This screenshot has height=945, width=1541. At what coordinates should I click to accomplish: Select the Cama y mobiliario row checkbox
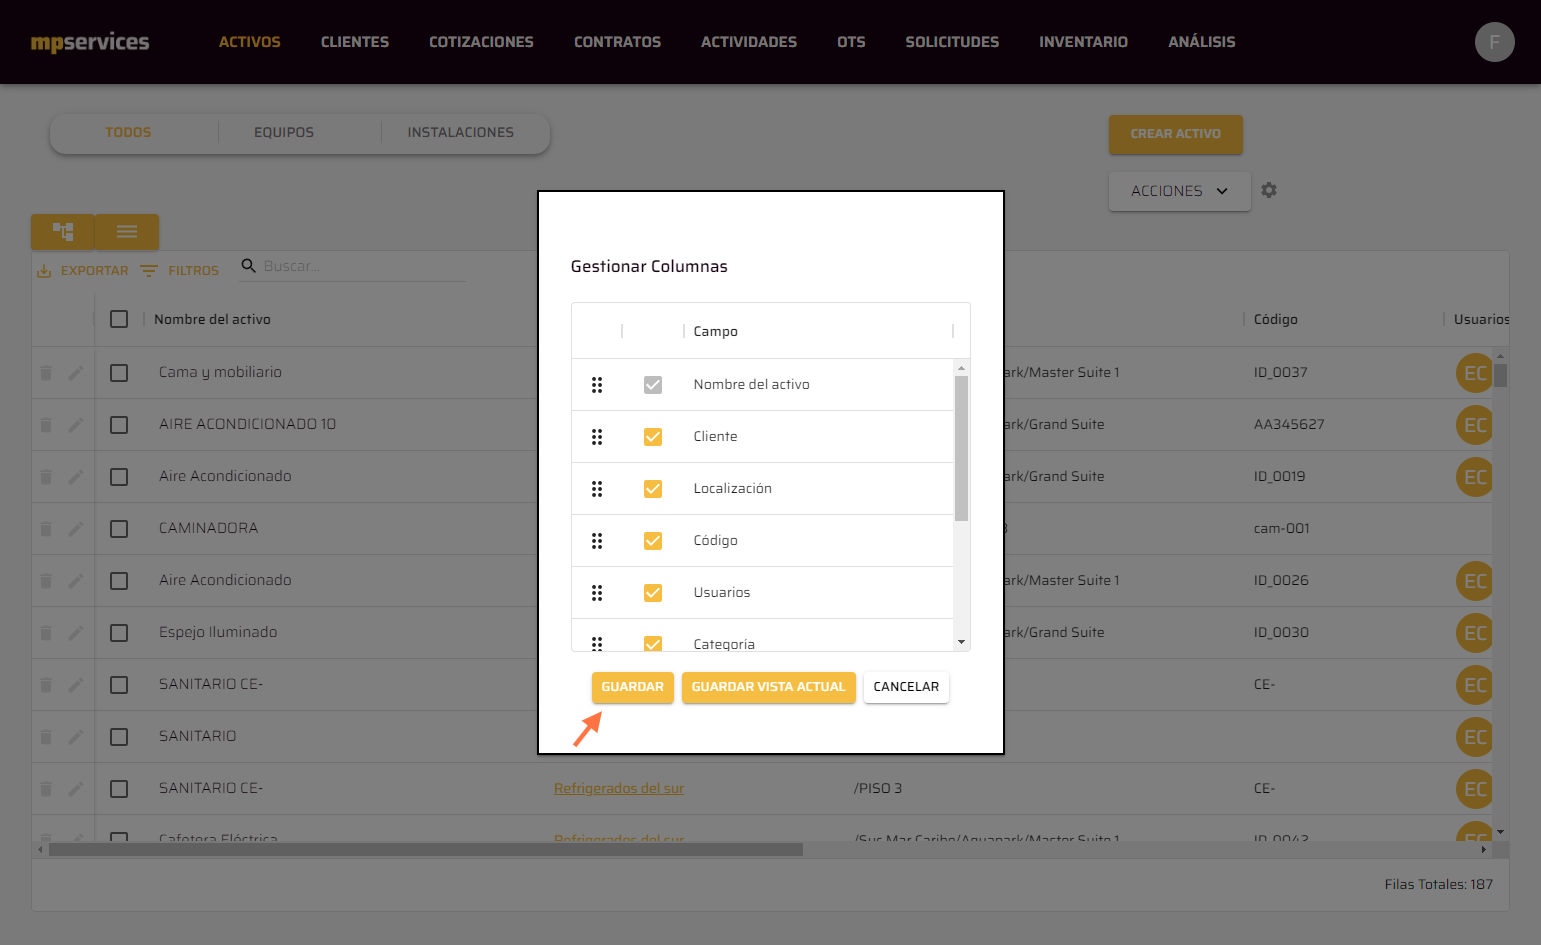119,373
